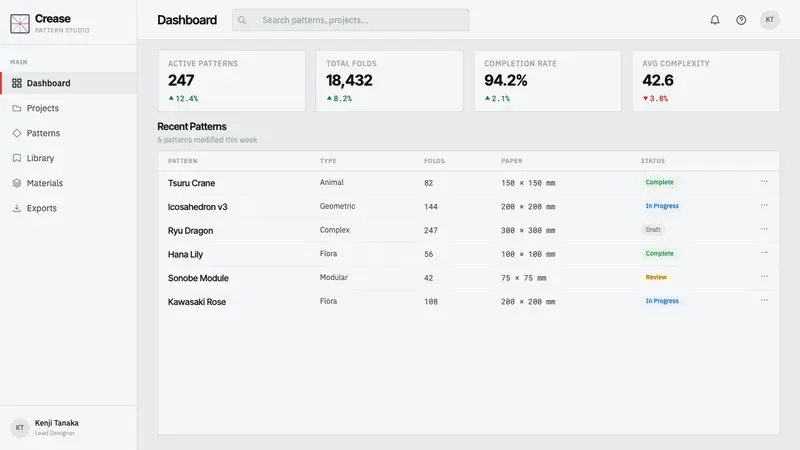Open notifications bell
This screenshot has height=450, width=800.
[715, 20]
